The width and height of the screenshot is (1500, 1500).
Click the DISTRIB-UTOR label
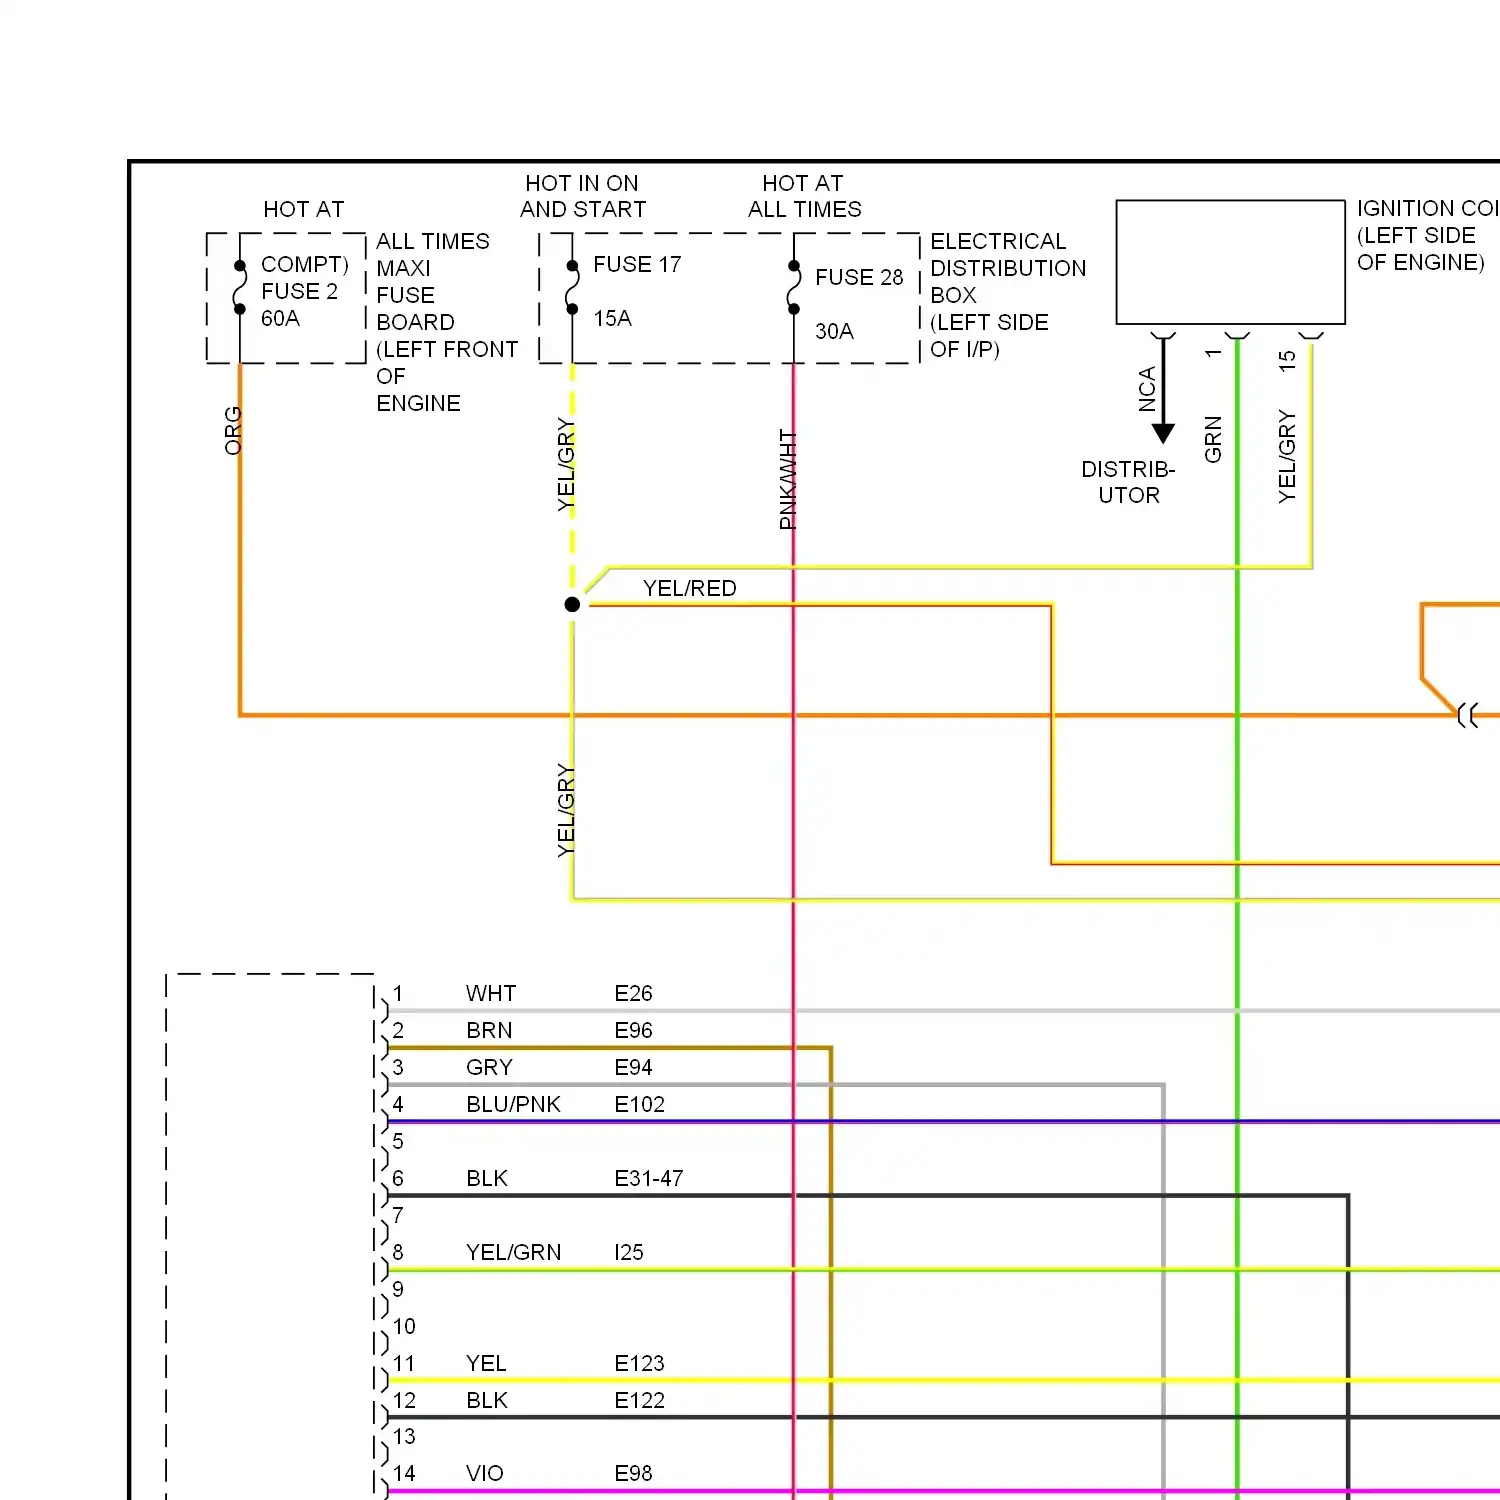[1128, 482]
